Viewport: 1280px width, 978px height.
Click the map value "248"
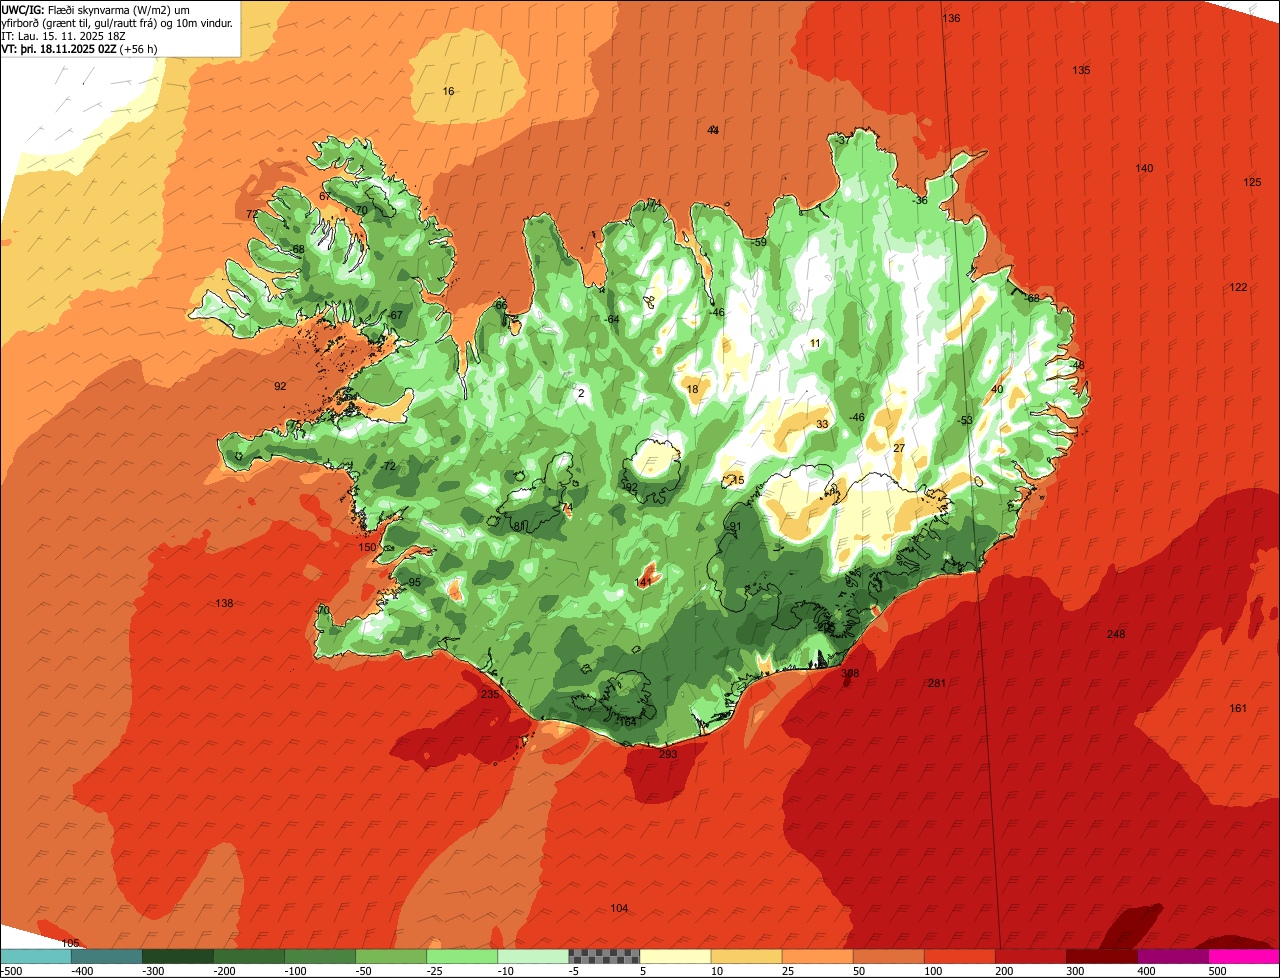pos(1116,634)
